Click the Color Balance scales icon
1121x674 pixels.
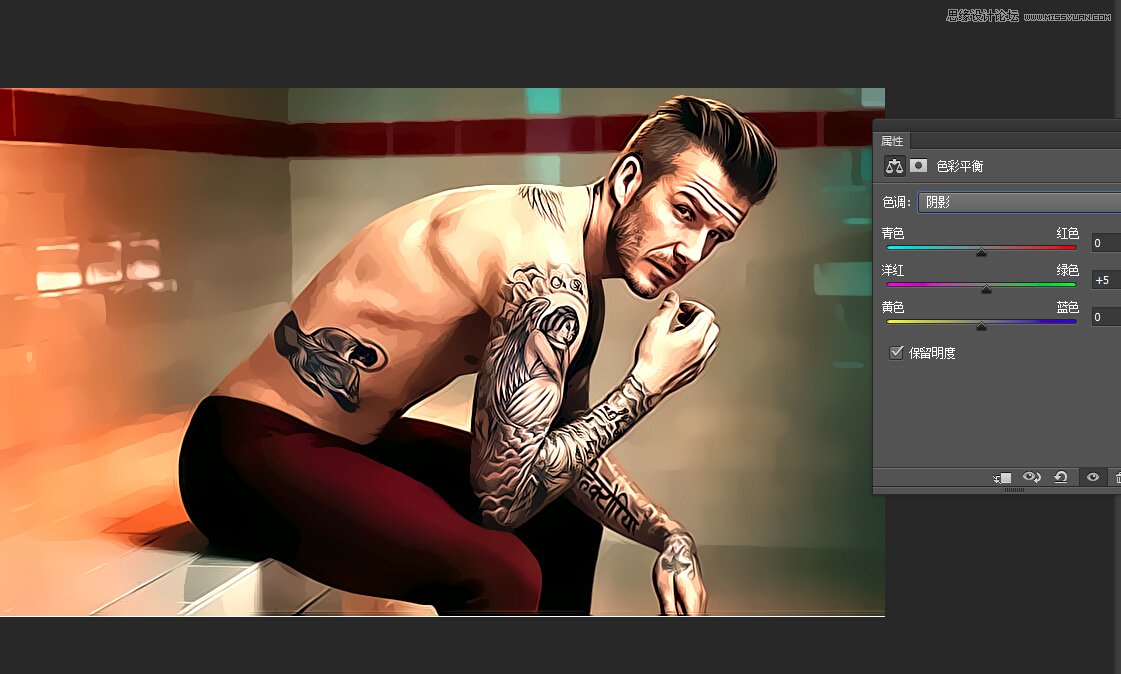(895, 166)
